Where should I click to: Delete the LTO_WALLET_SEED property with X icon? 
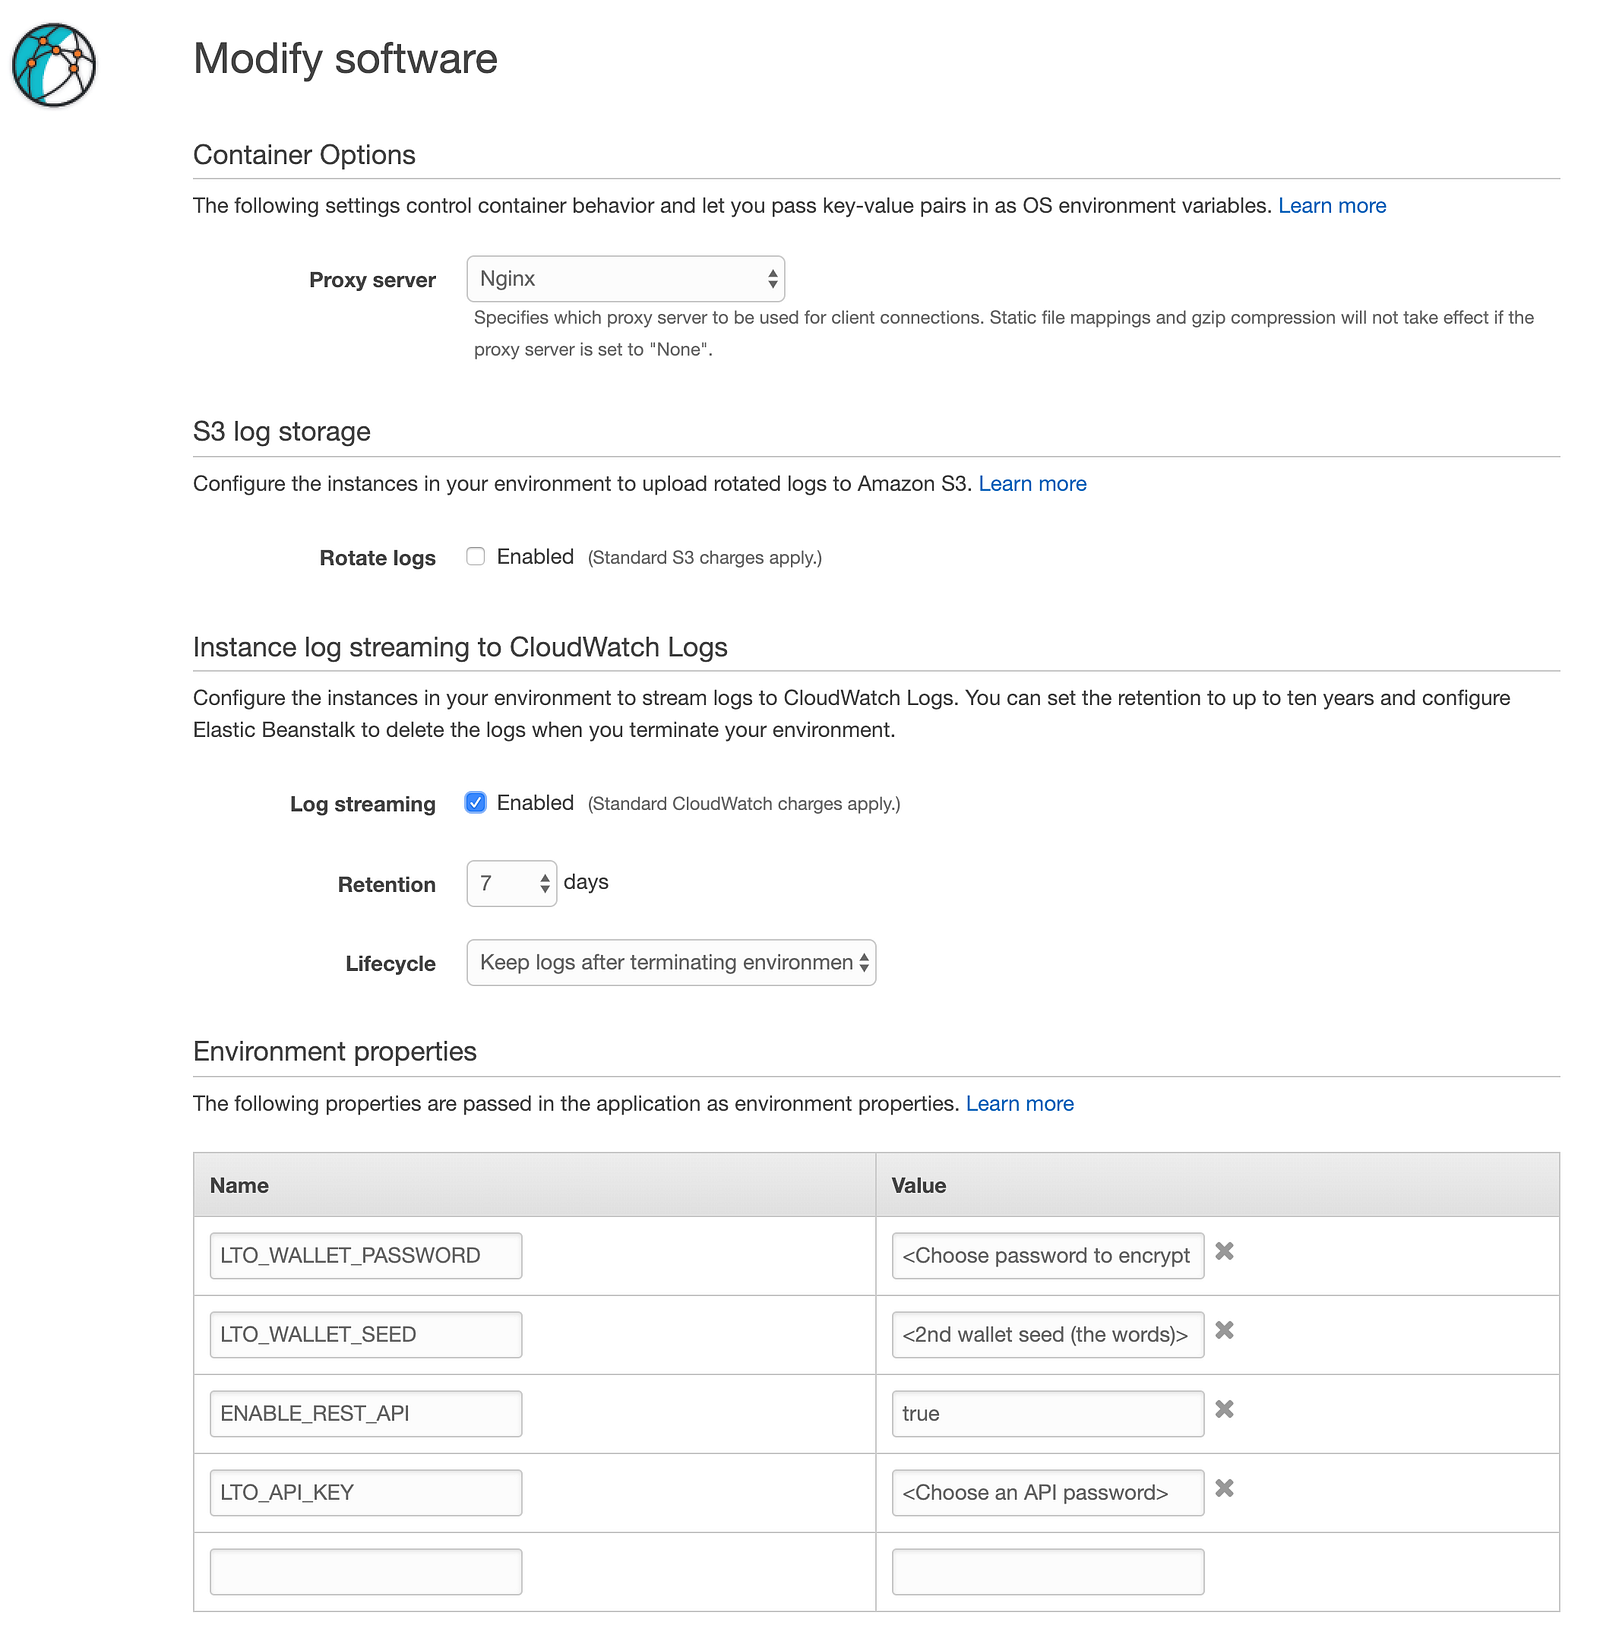click(x=1224, y=1330)
